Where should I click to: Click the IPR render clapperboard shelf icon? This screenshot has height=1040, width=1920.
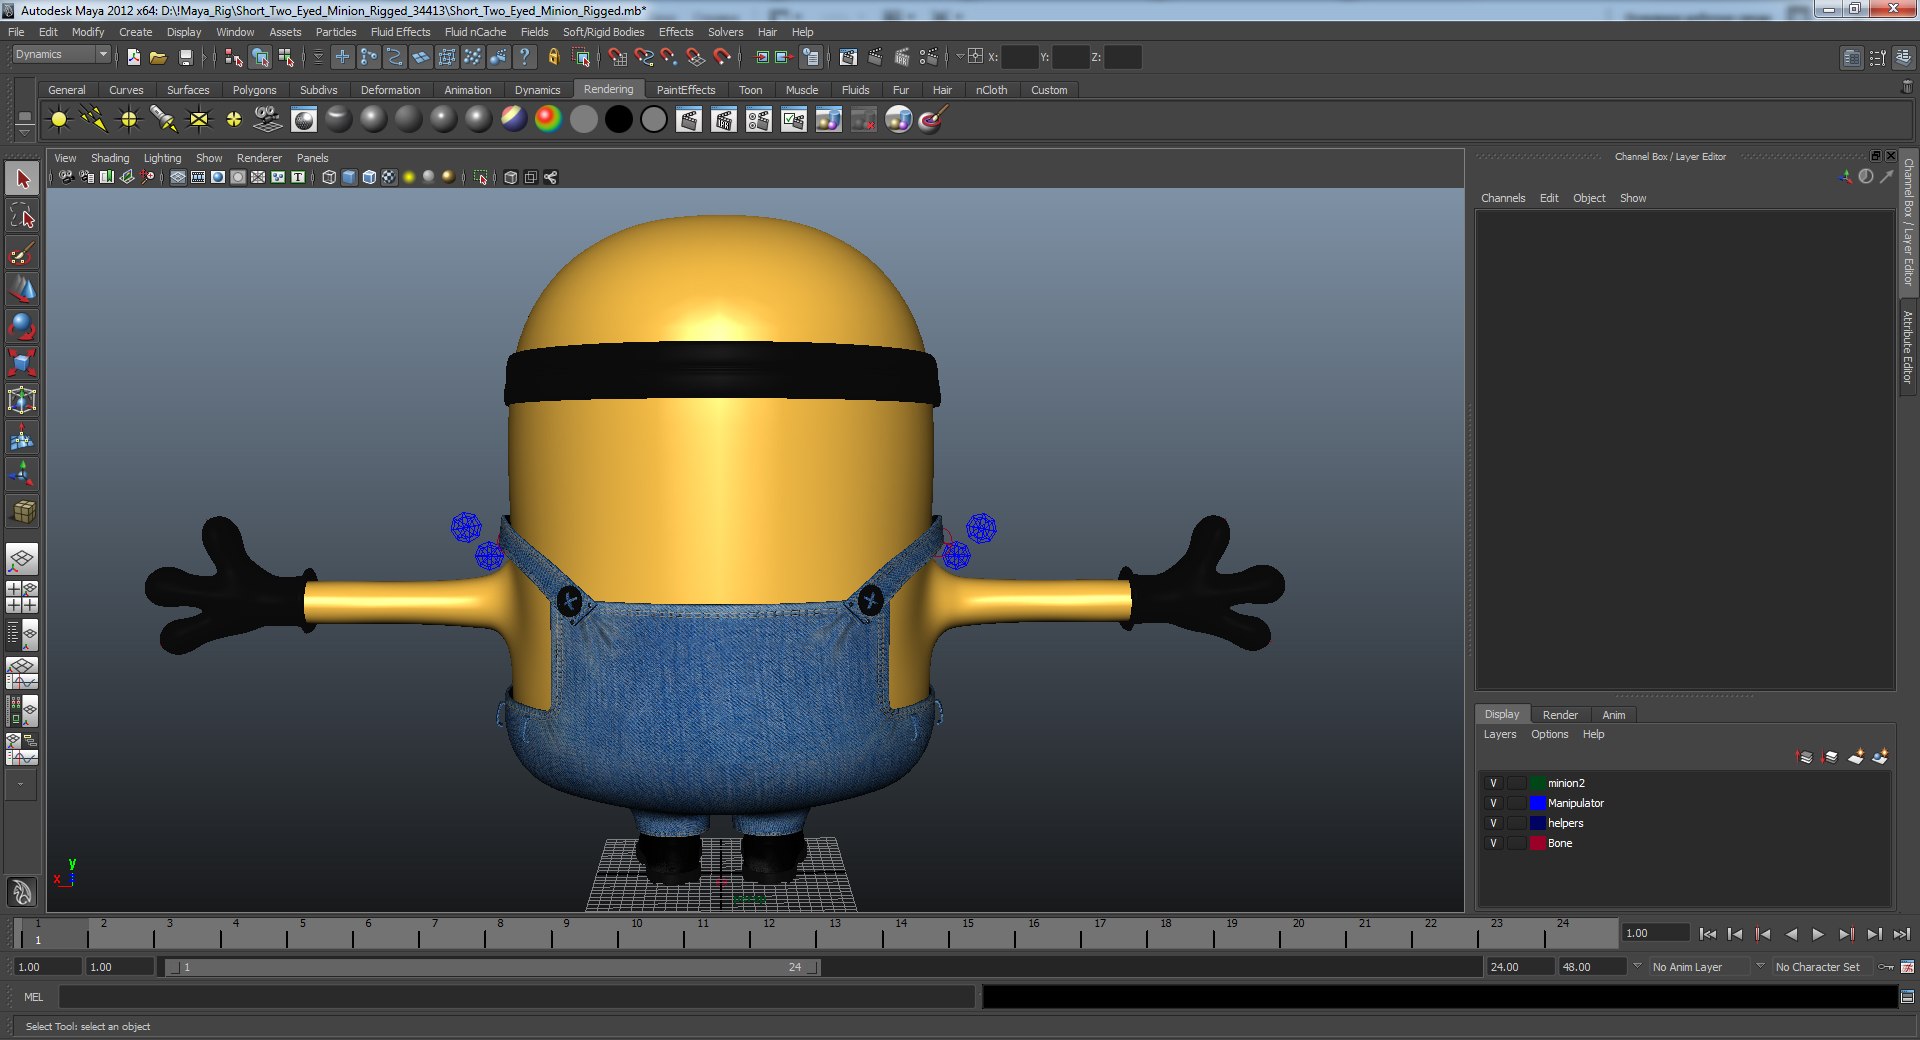point(724,120)
